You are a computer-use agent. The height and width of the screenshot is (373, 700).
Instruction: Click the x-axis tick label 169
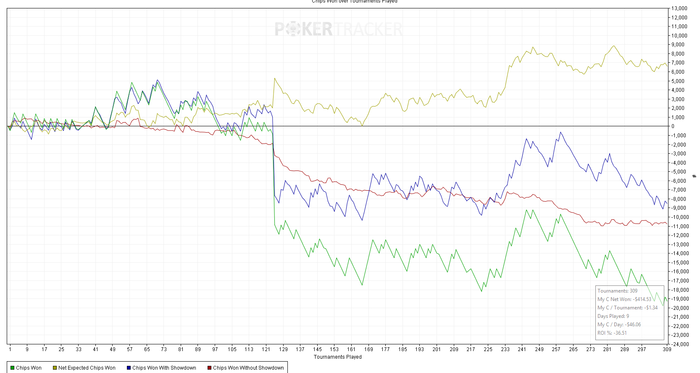tap(368, 350)
